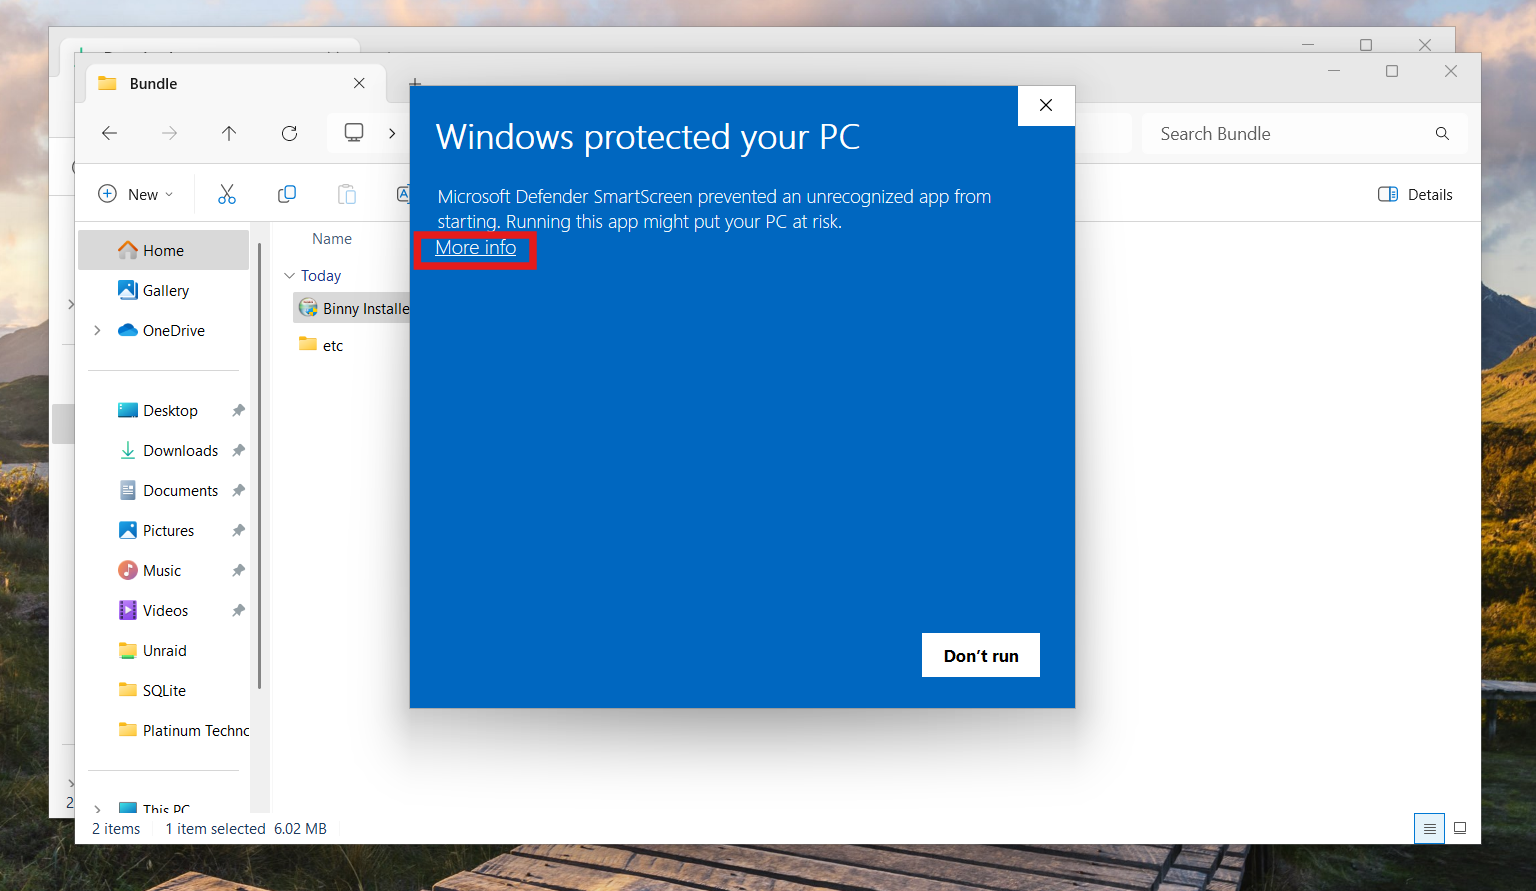Switch to large thumbnails view

point(1460,828)
